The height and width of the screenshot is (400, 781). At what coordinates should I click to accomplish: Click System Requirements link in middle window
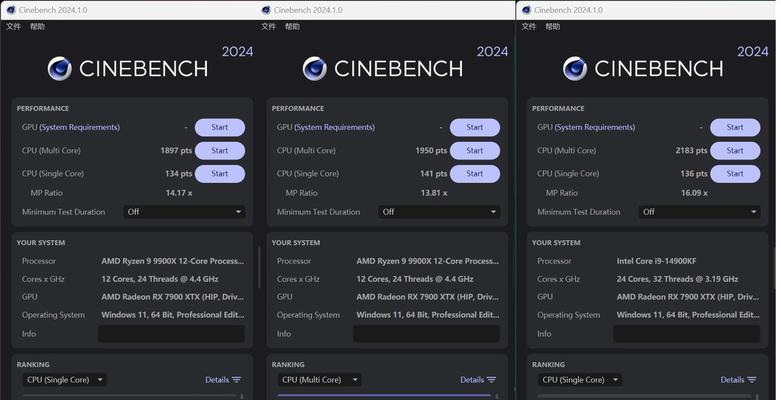(x=335, y=128)
